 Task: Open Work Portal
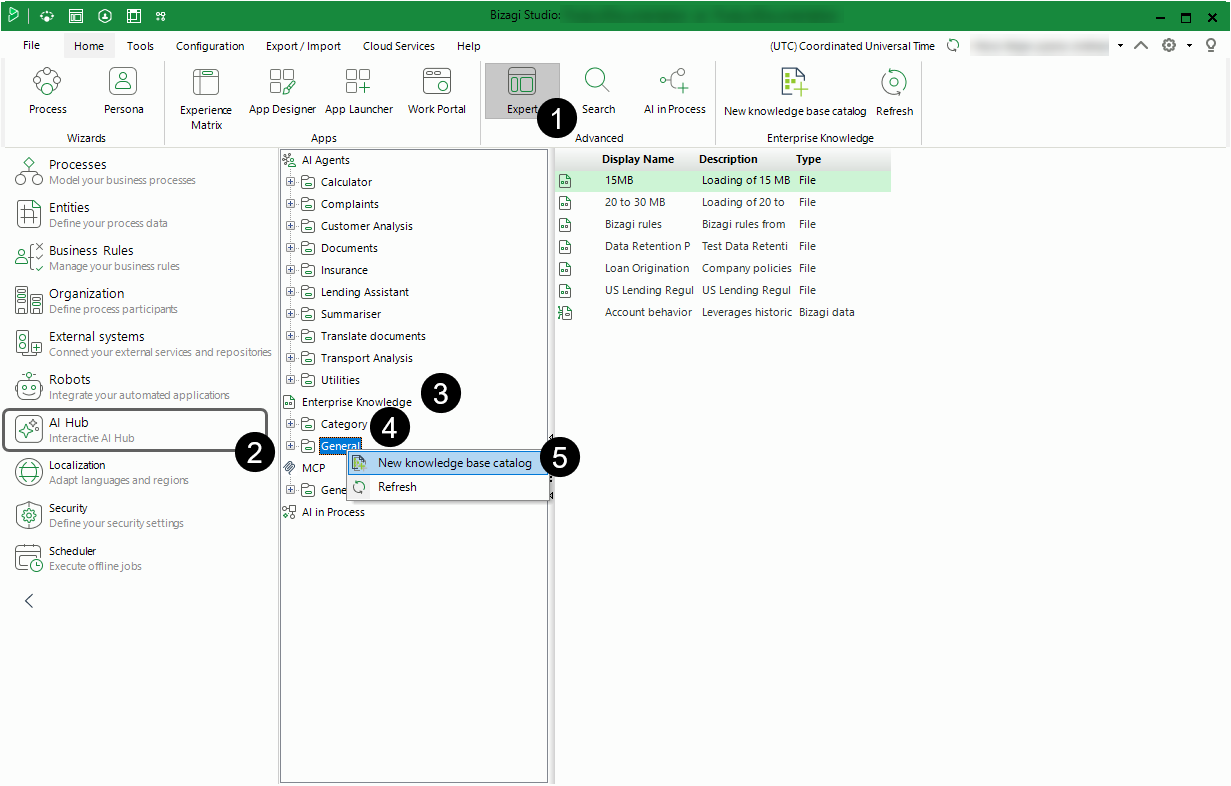(x=437, y=92)
